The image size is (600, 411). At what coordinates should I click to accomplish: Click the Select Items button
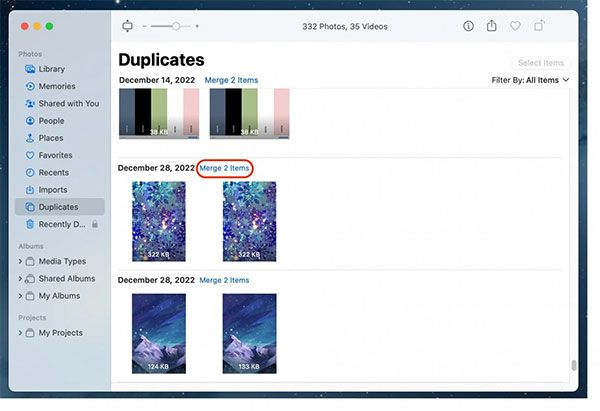click(541, 63)
